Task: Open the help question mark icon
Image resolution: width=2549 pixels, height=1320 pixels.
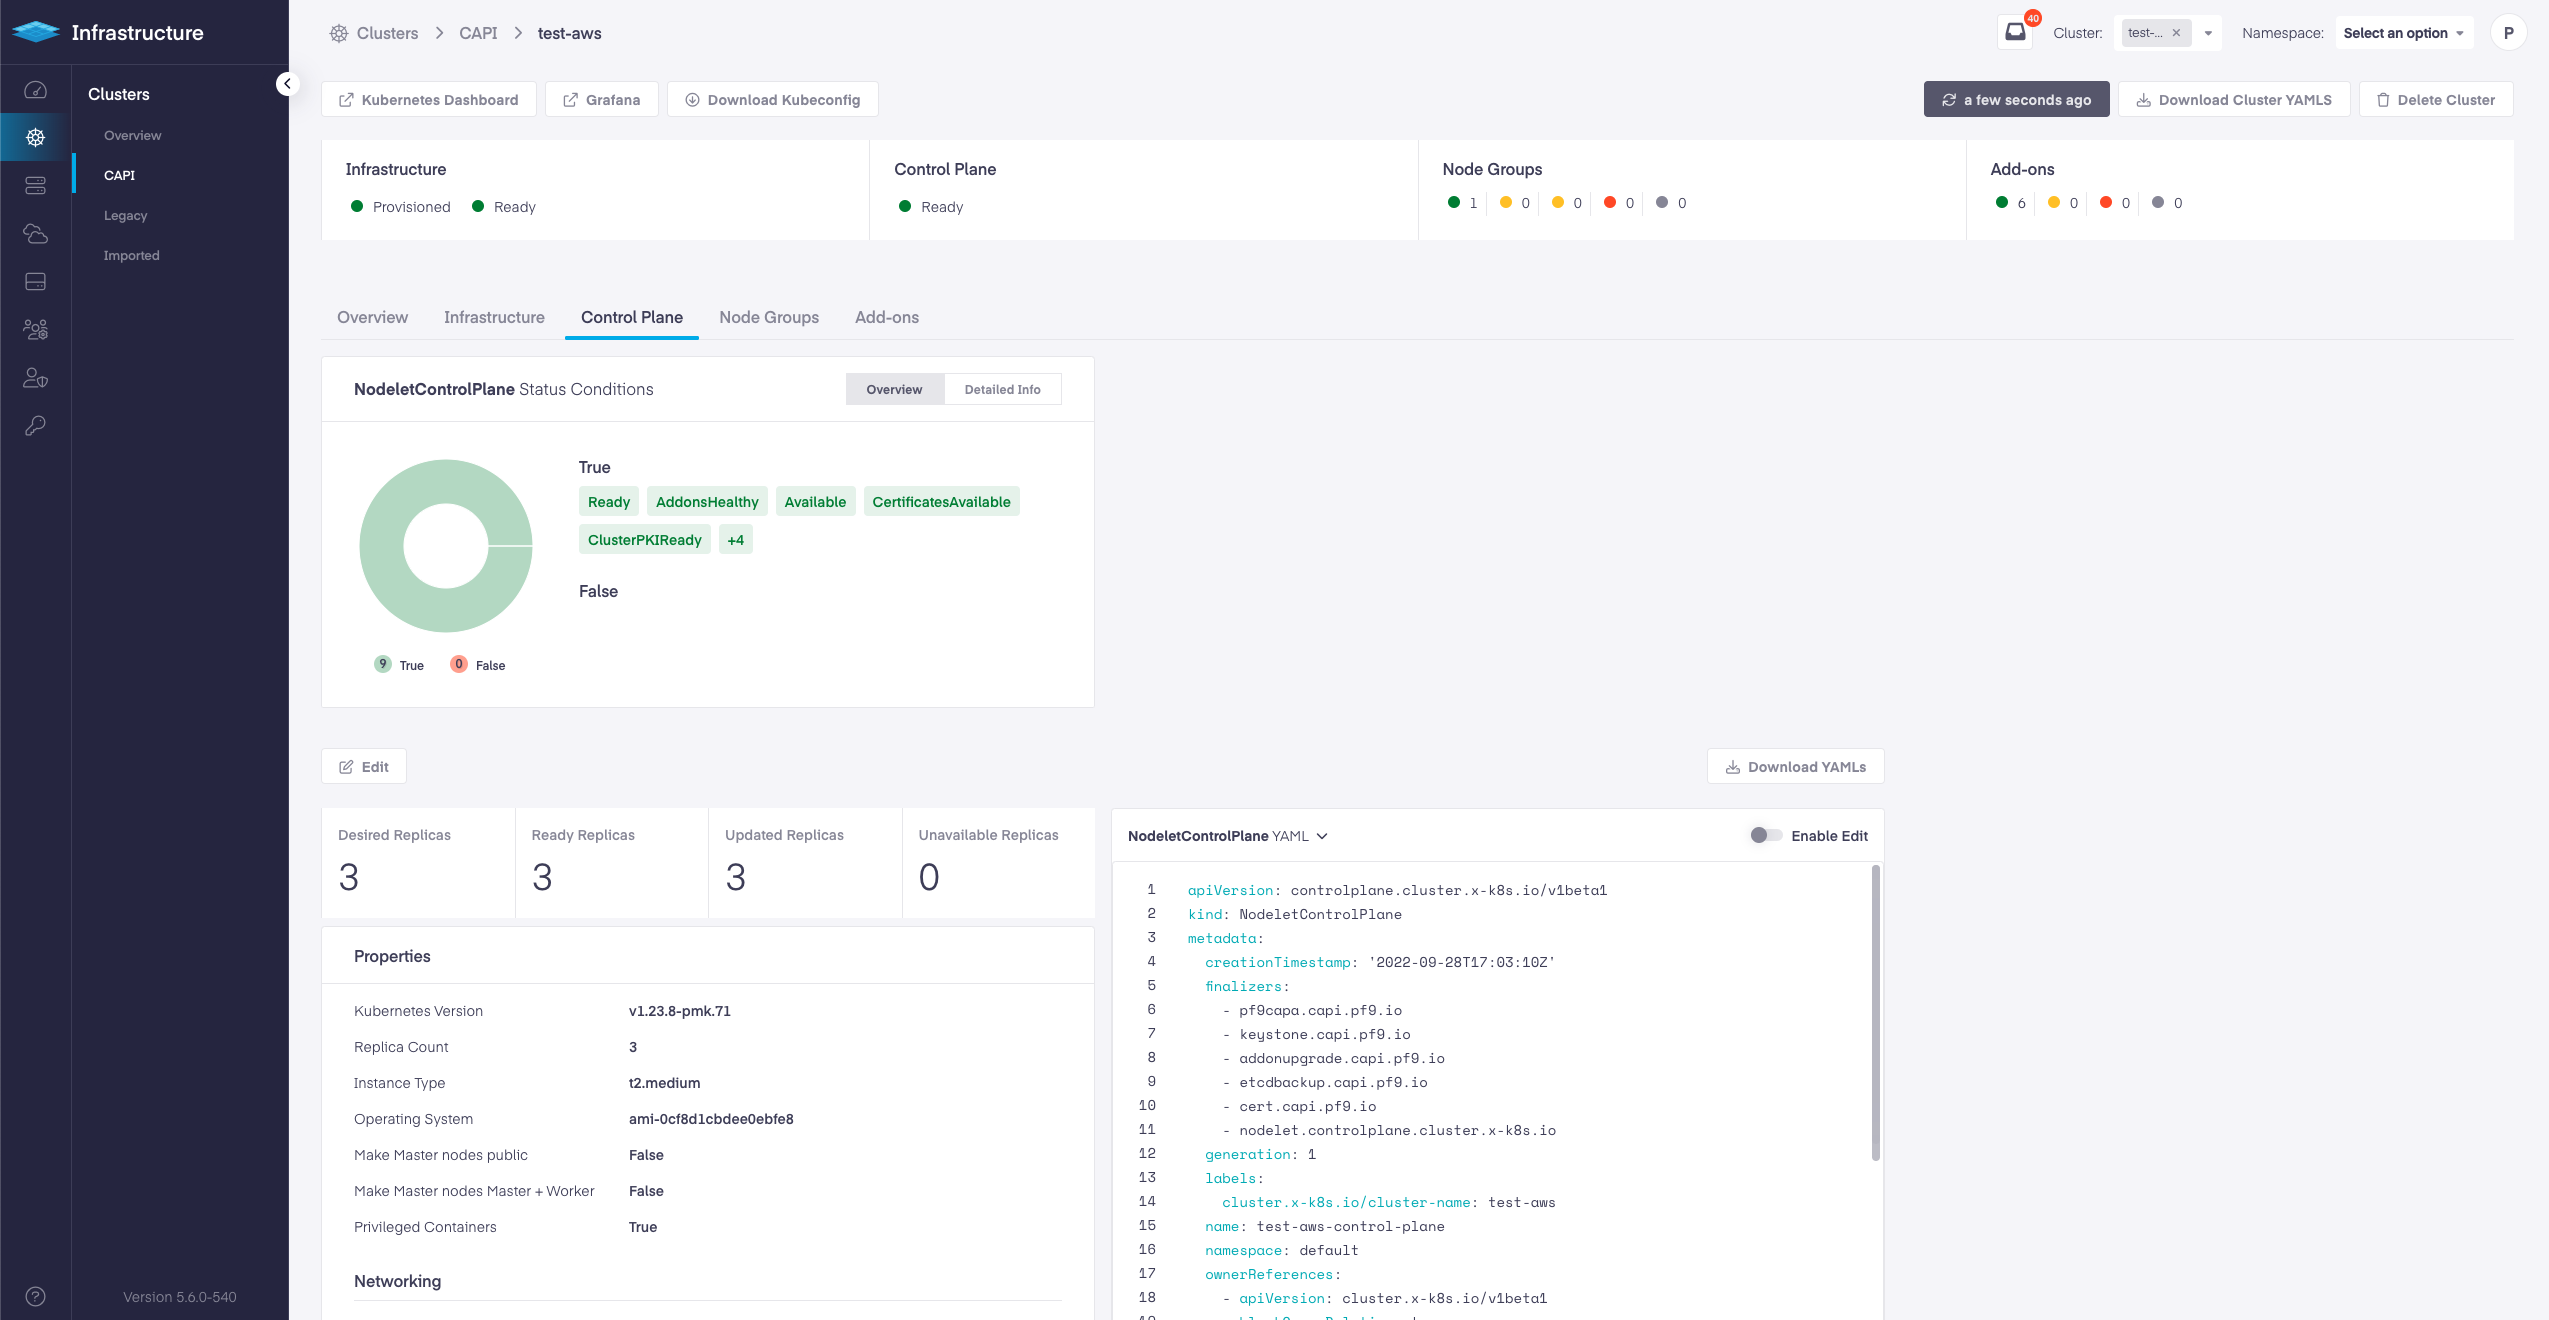Action: pyautogui.click(x=35, y=1296)
